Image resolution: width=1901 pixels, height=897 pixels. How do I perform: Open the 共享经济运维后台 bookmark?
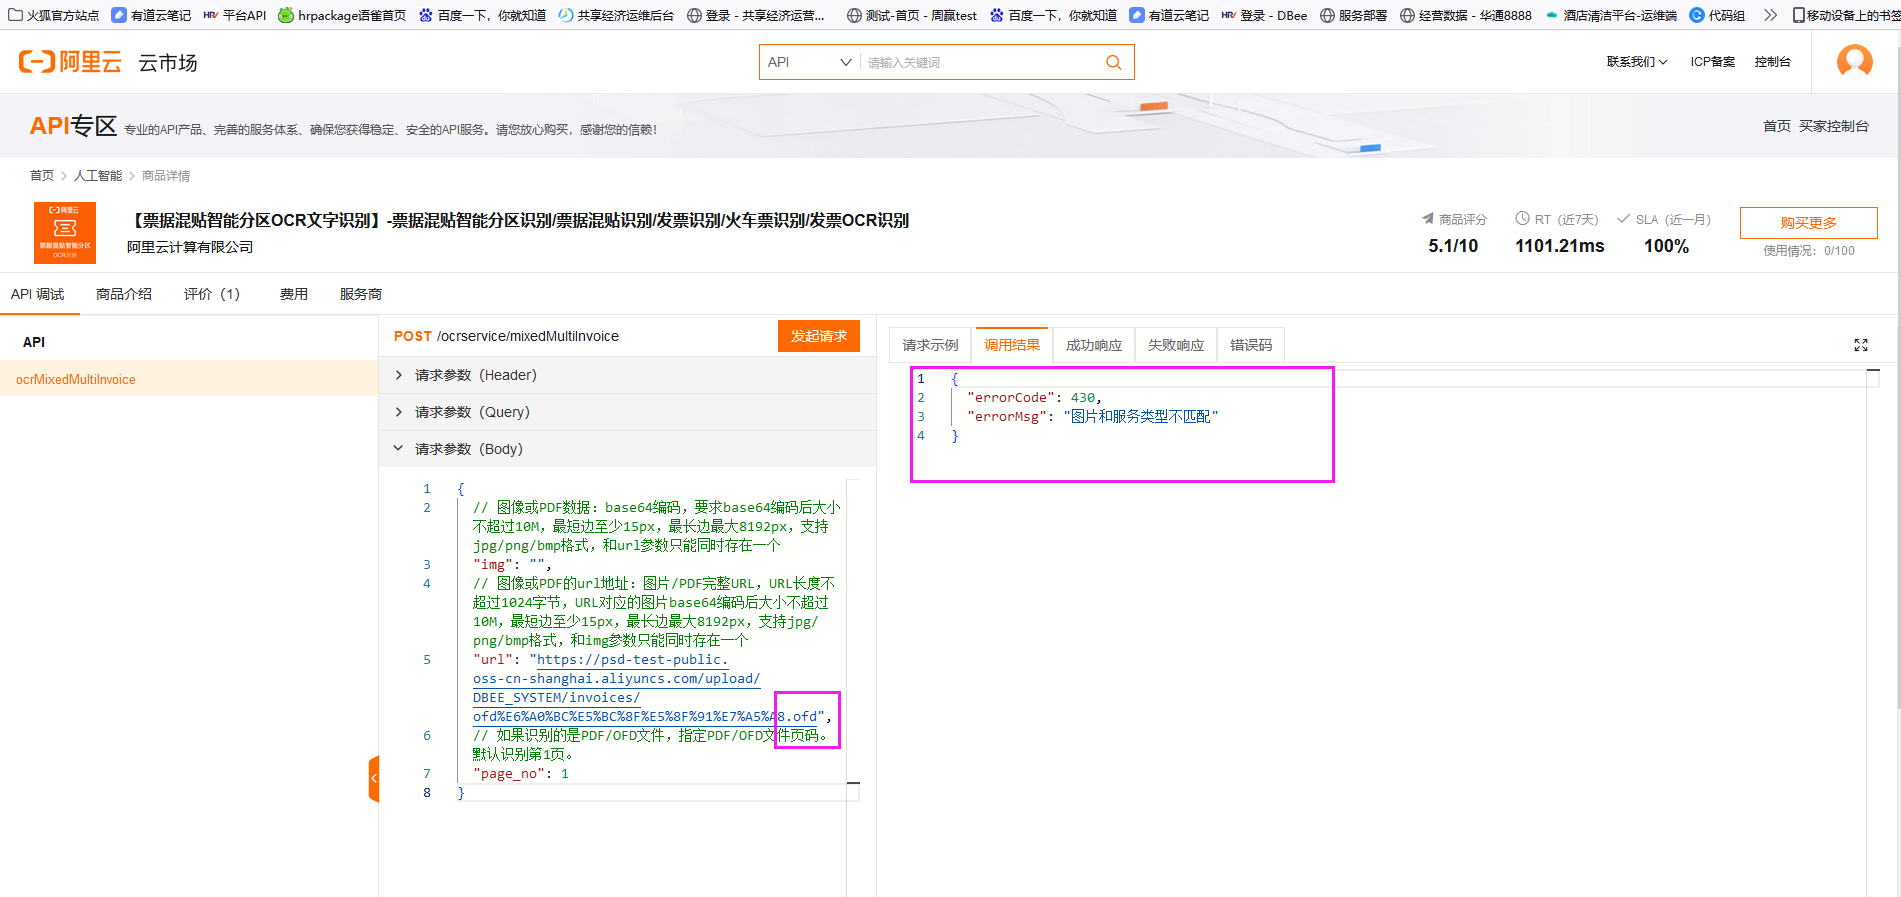pos(616,15)
